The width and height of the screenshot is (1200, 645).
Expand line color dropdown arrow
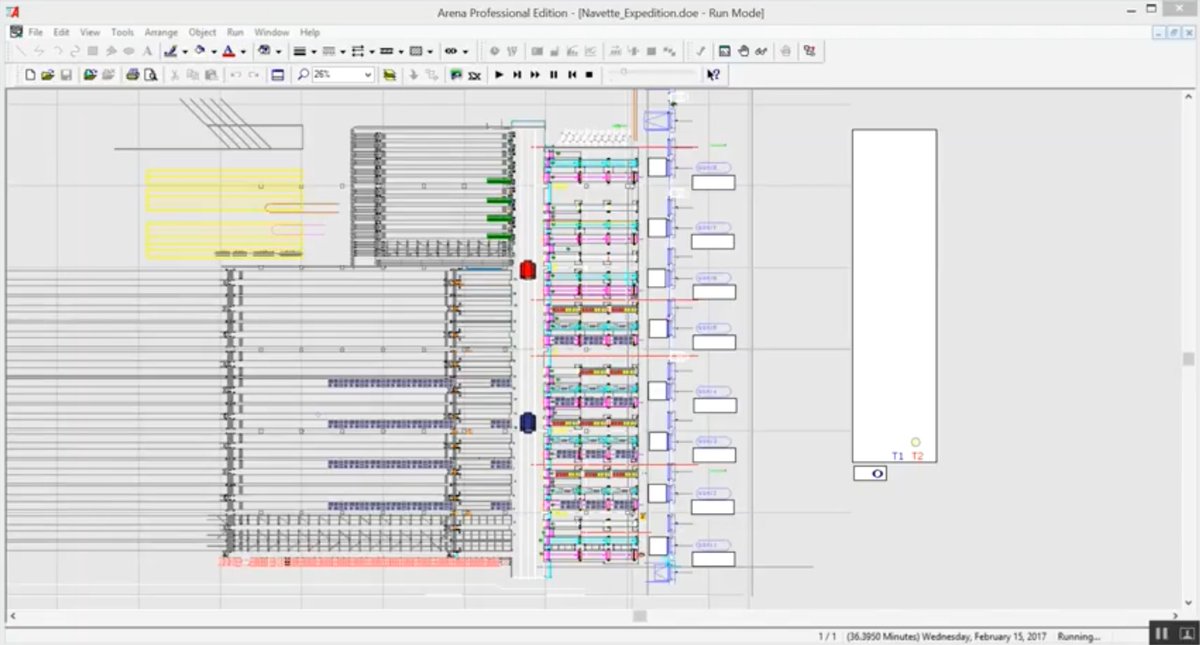coord(184,52)
